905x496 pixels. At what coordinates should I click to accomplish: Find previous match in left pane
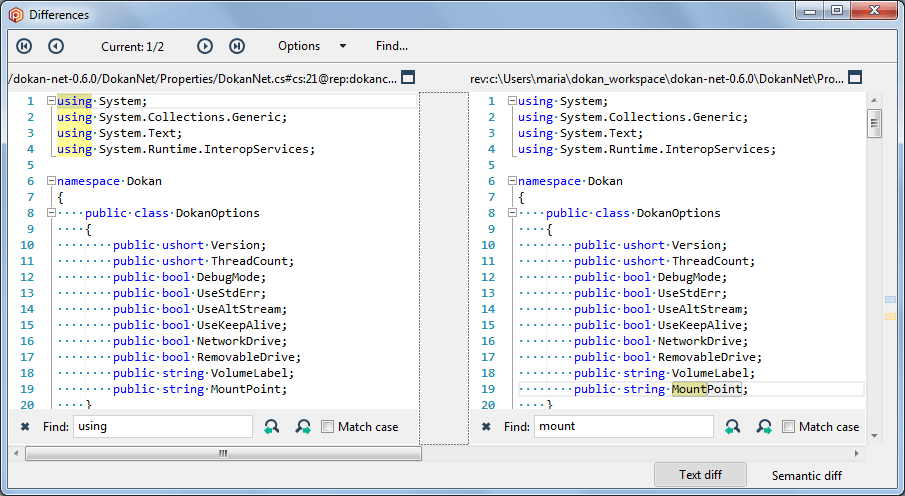[x=271, y=427]
